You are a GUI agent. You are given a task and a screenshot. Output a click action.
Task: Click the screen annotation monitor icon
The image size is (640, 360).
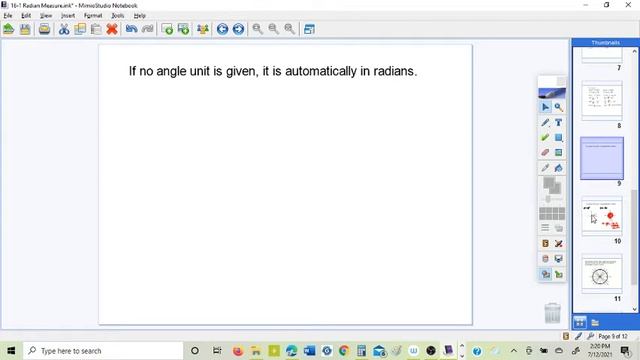(x=558, y=259)
